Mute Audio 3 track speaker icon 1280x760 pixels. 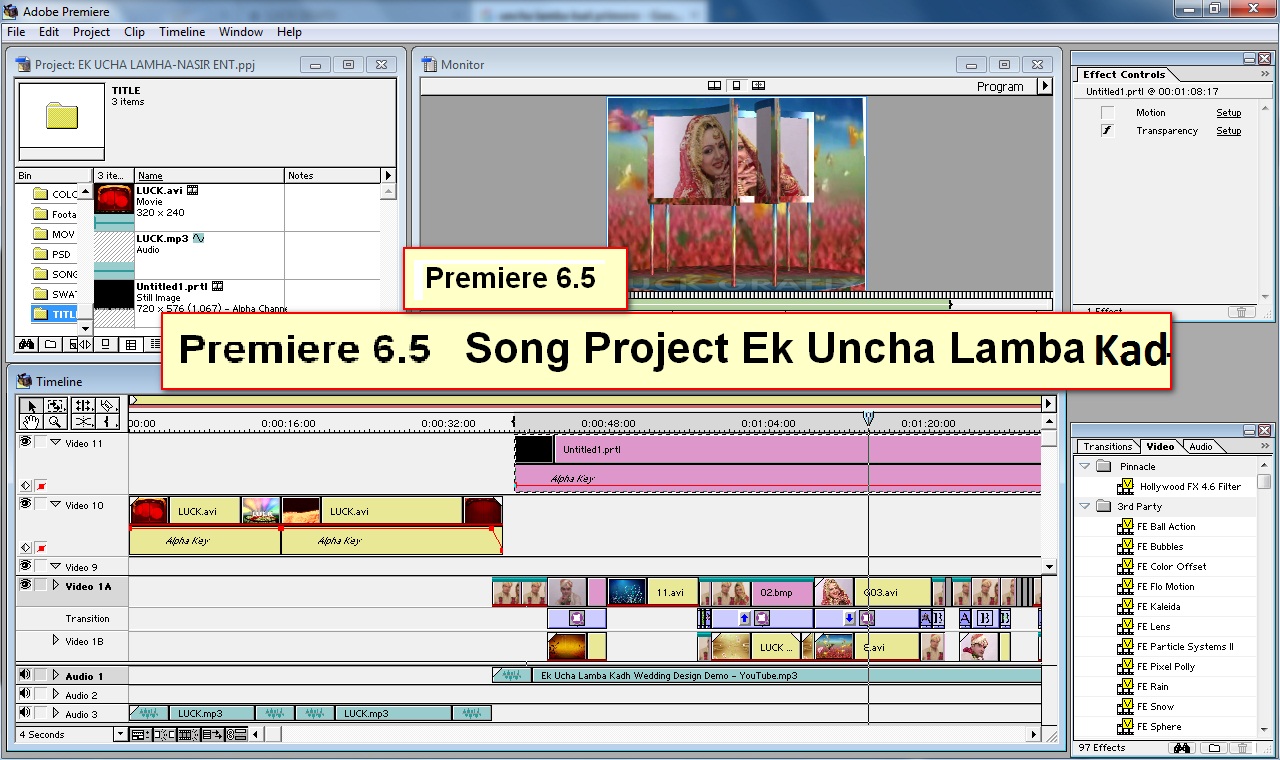coord(25,714)
